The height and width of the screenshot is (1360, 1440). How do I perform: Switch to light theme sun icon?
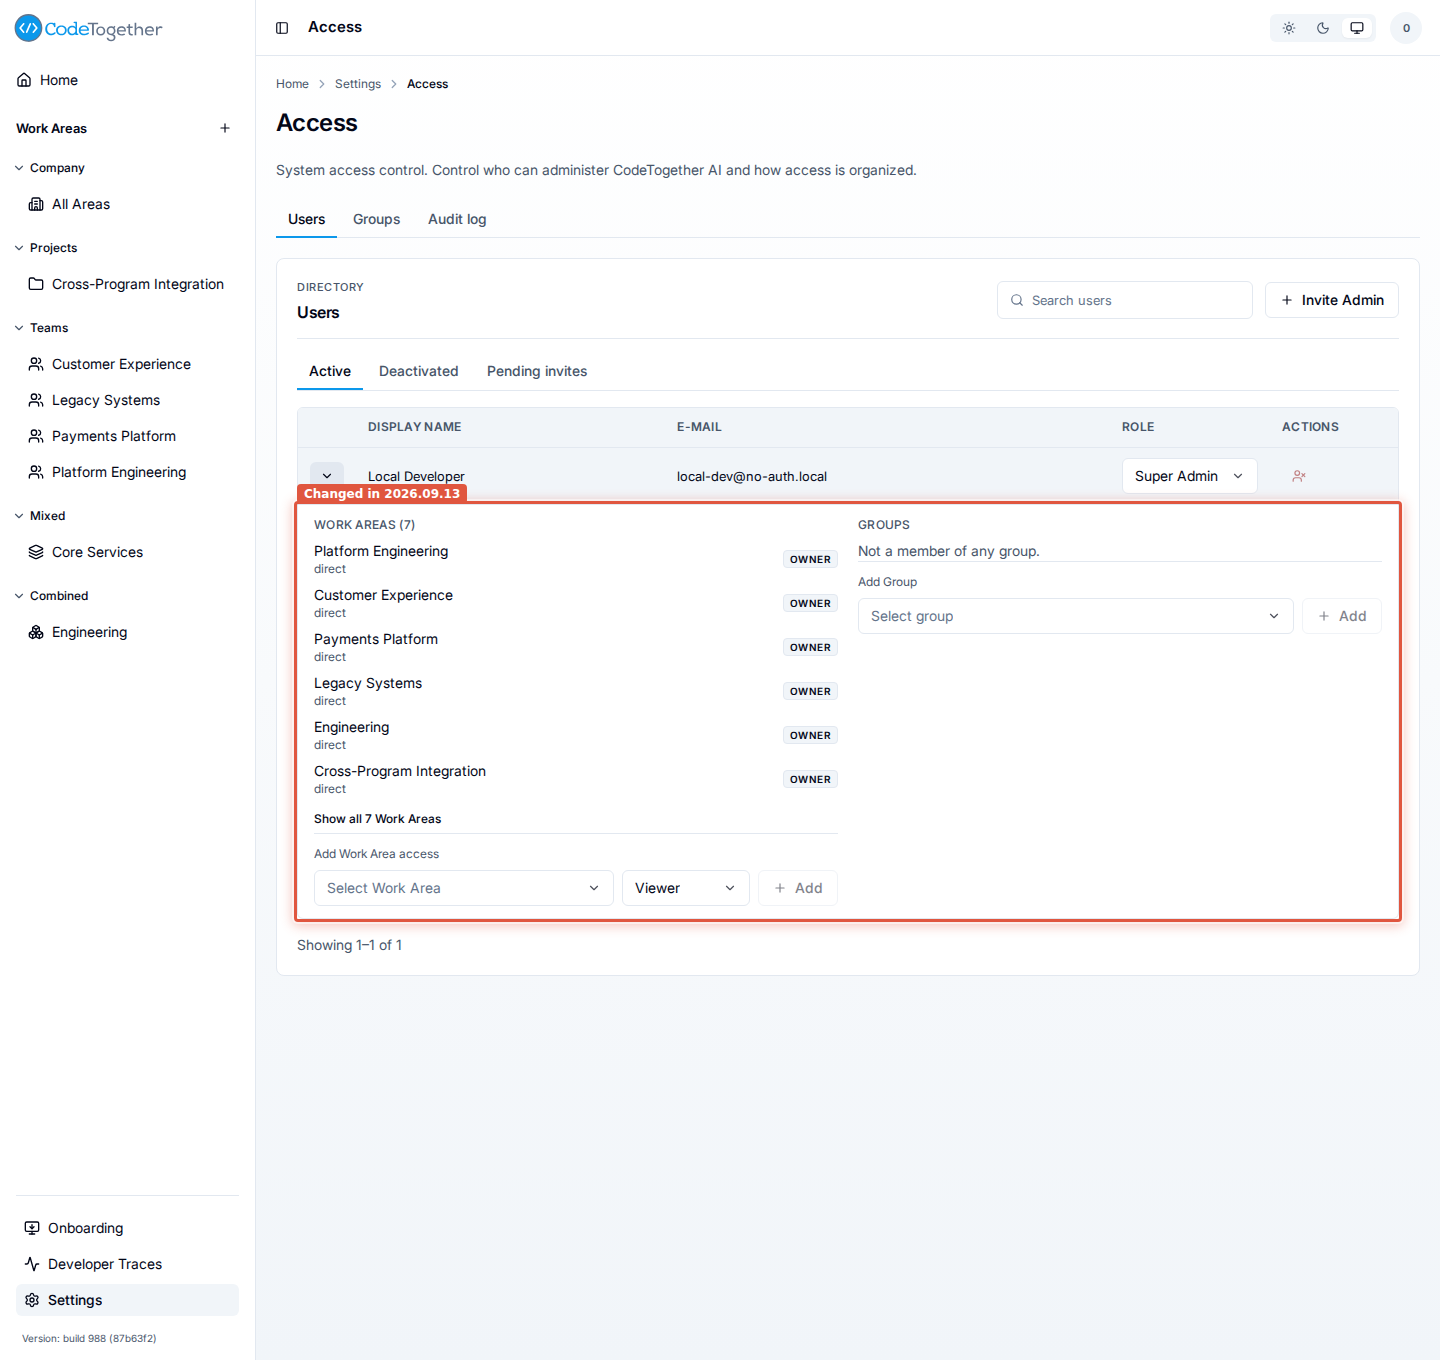1289,28
